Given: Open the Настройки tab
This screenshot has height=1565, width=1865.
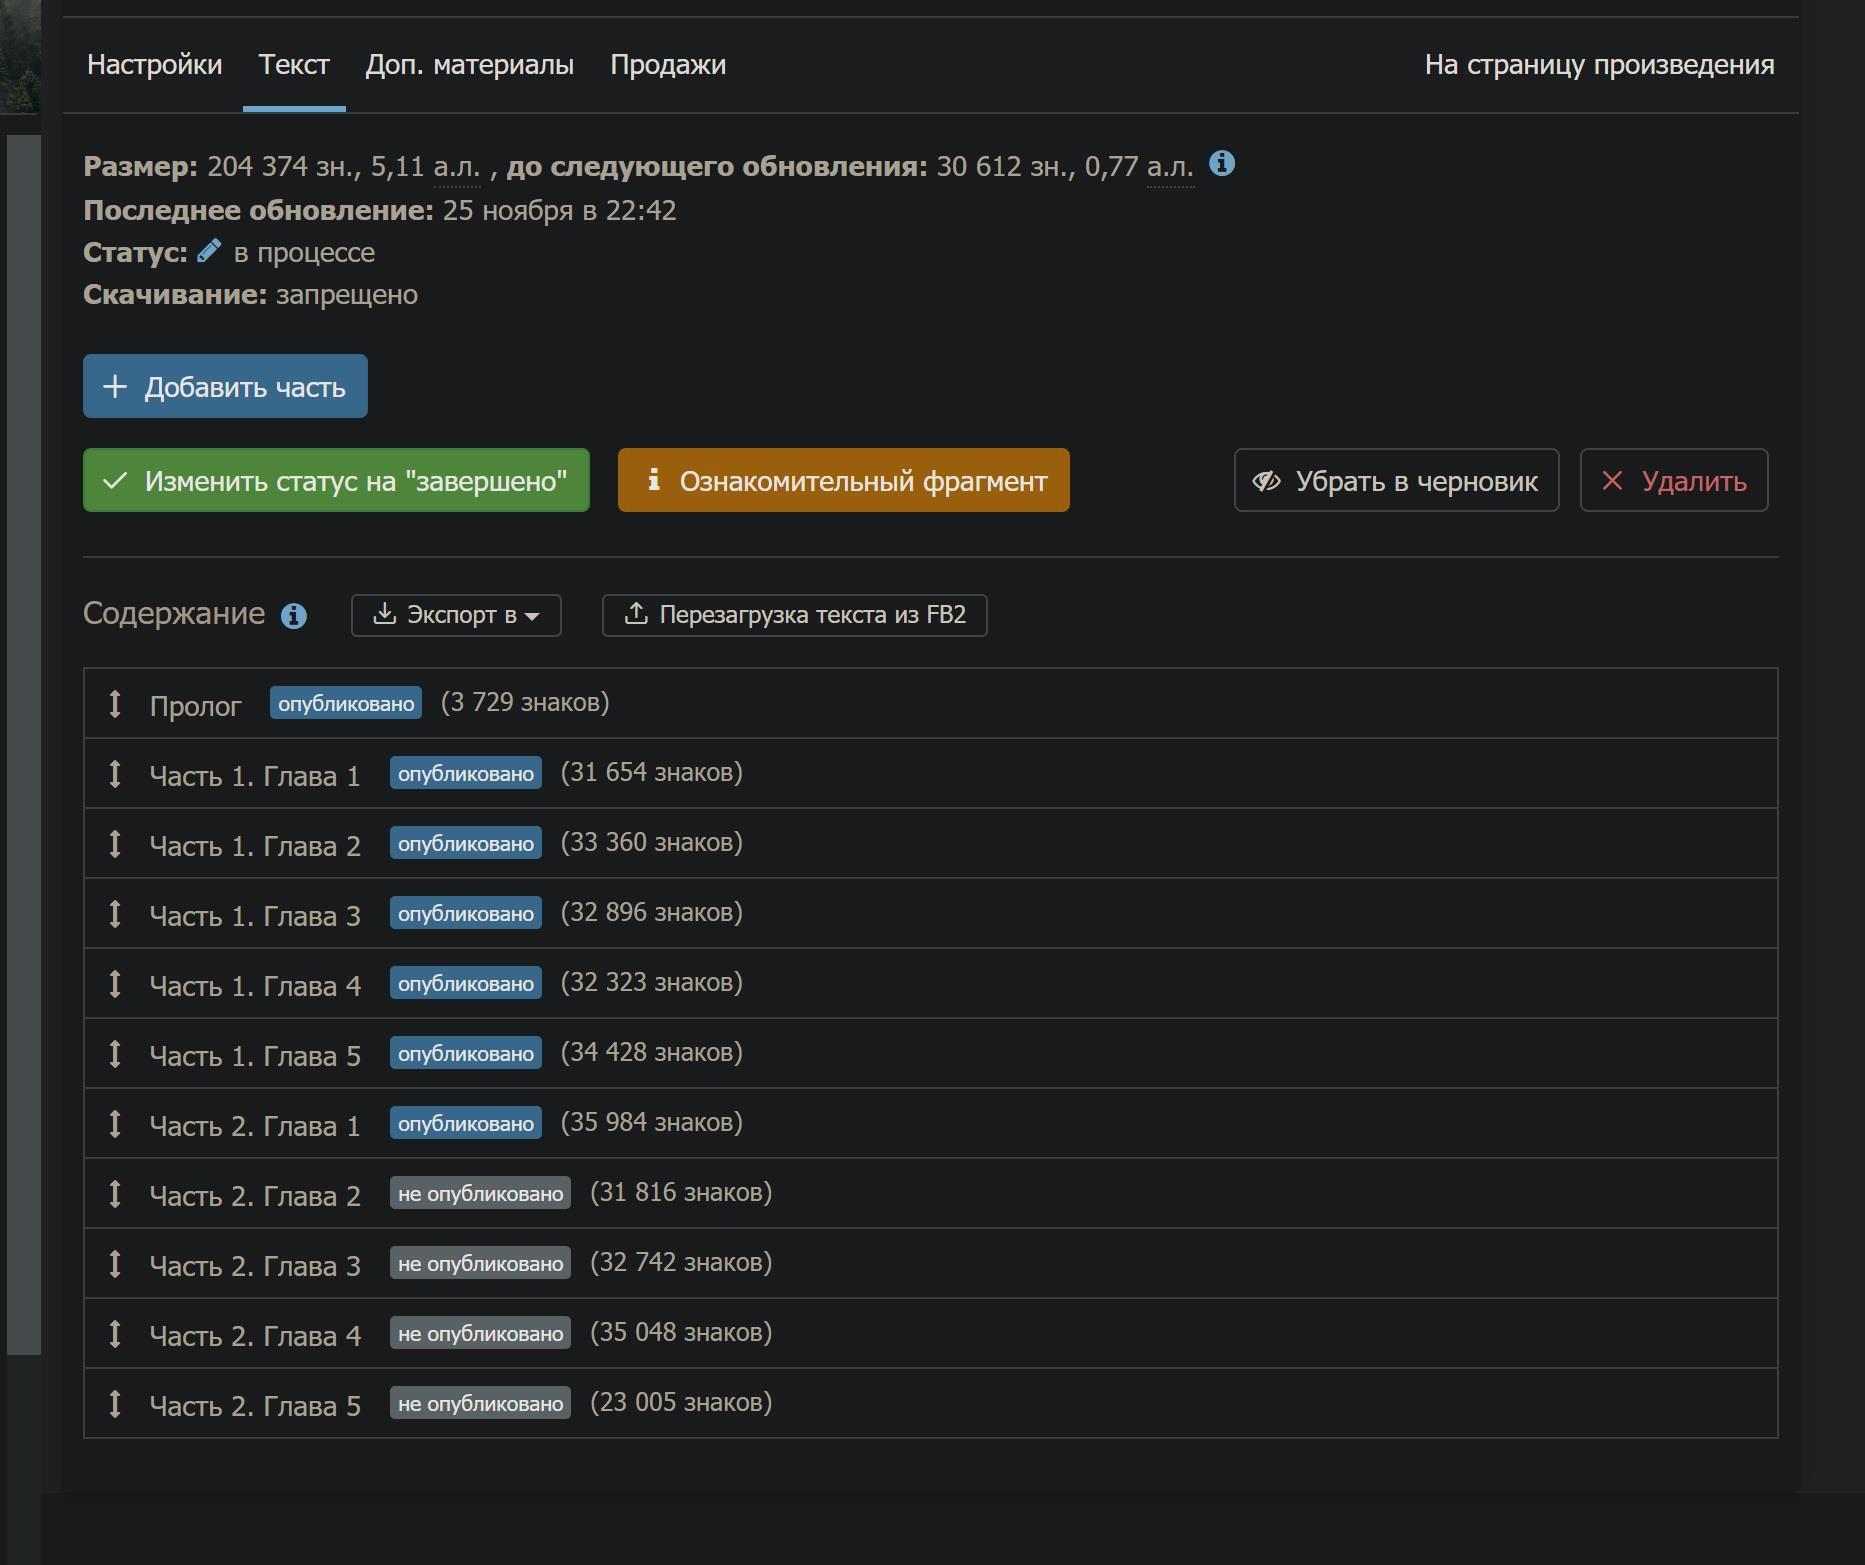Looking at the screenshot, I should click(154, 65).
